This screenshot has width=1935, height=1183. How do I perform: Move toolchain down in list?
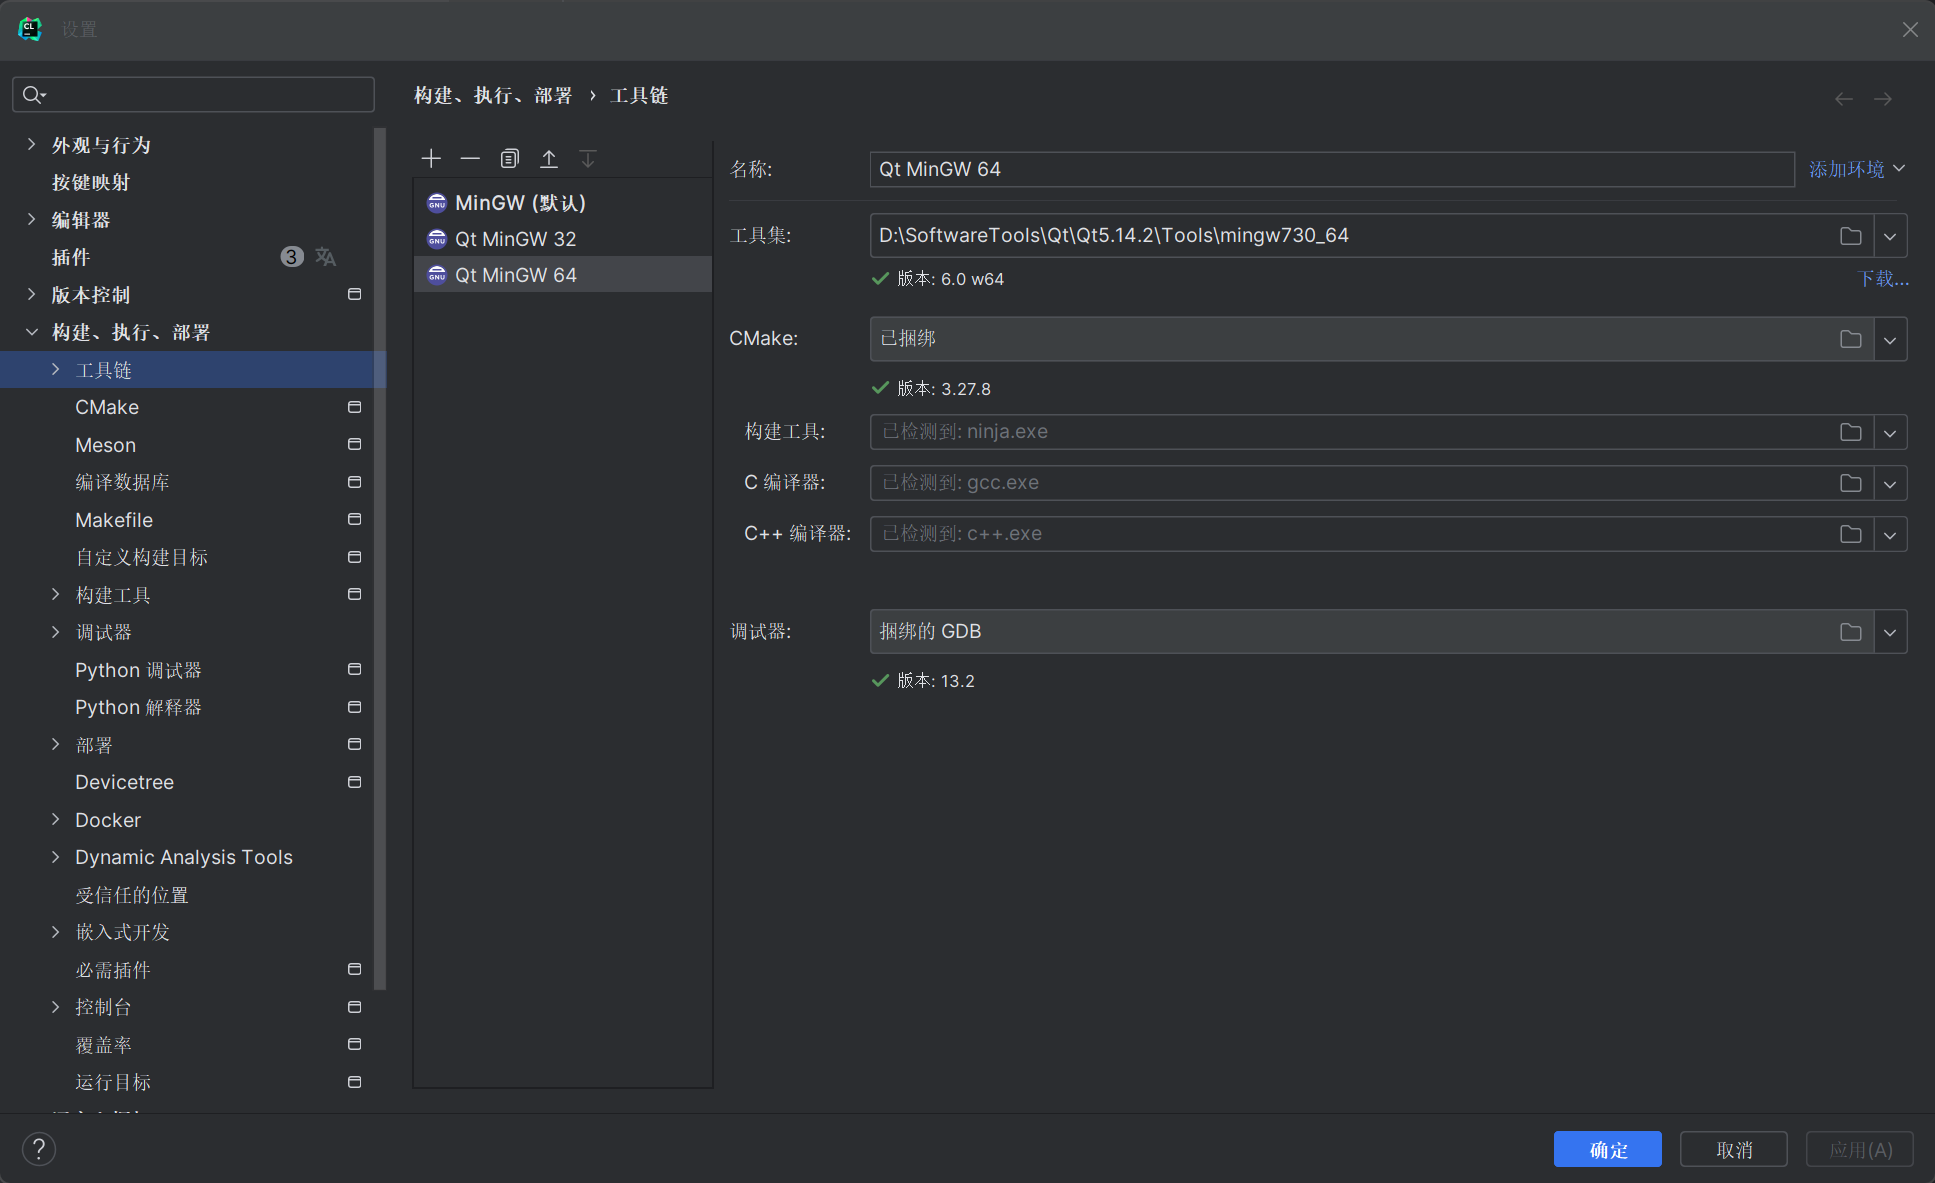[588, 158]
